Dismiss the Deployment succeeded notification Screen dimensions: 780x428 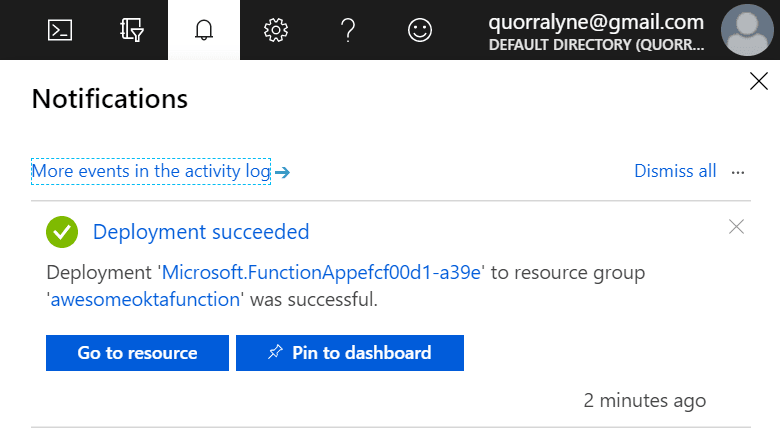pyautogui.click(x=737, y=227)
